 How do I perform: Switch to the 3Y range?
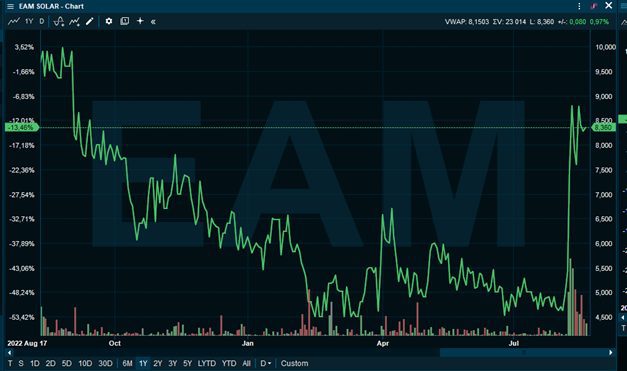(x=172, y=363)
